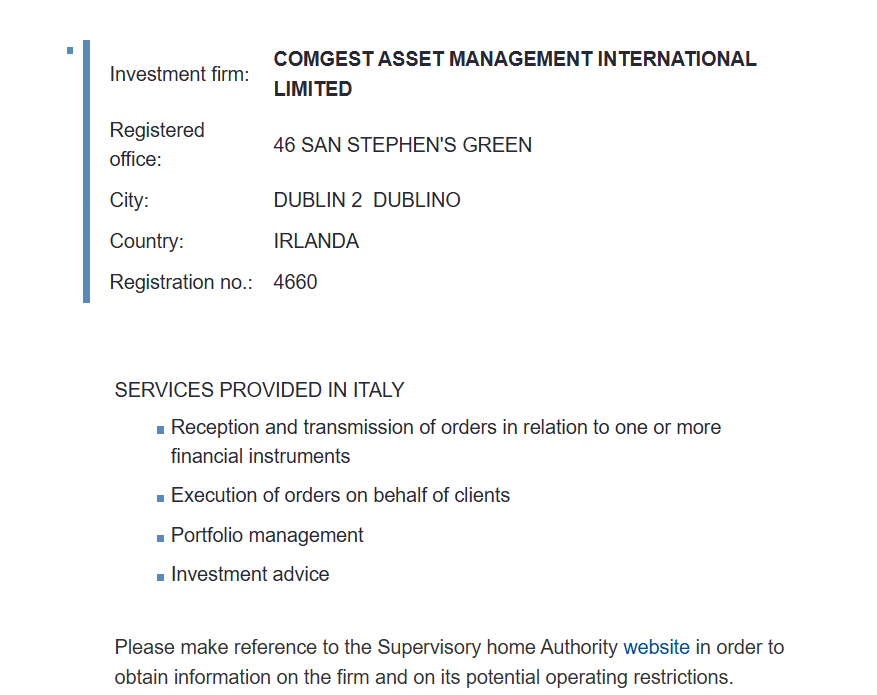Click the "SERVICES PROVIDED IN ITALY" heading

coord(259,390)
